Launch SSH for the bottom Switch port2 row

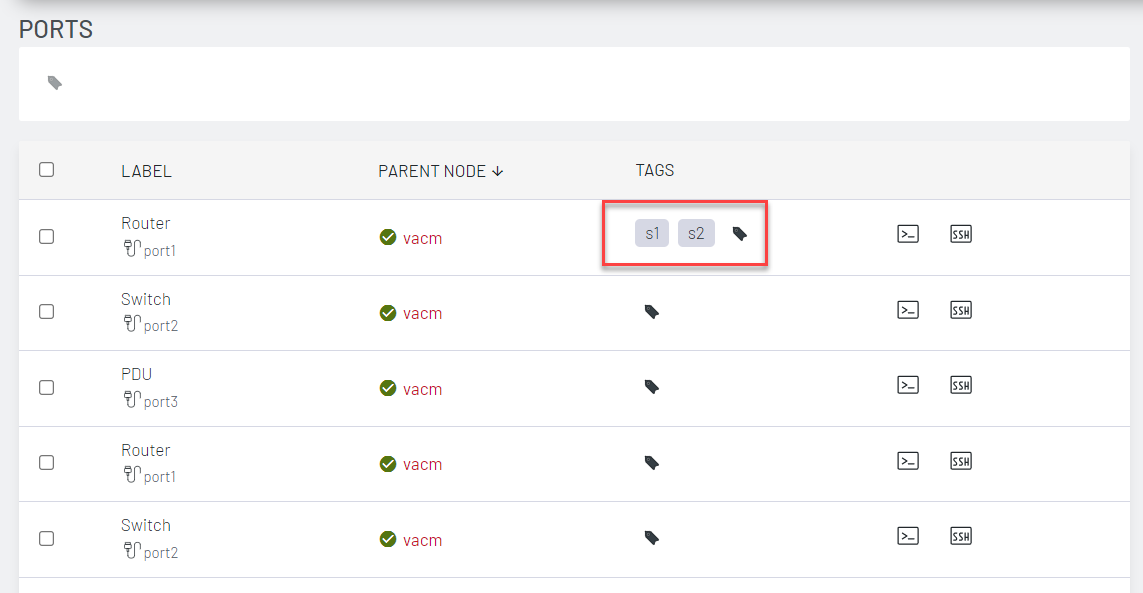pyautogui.click(x=960, y=536)
